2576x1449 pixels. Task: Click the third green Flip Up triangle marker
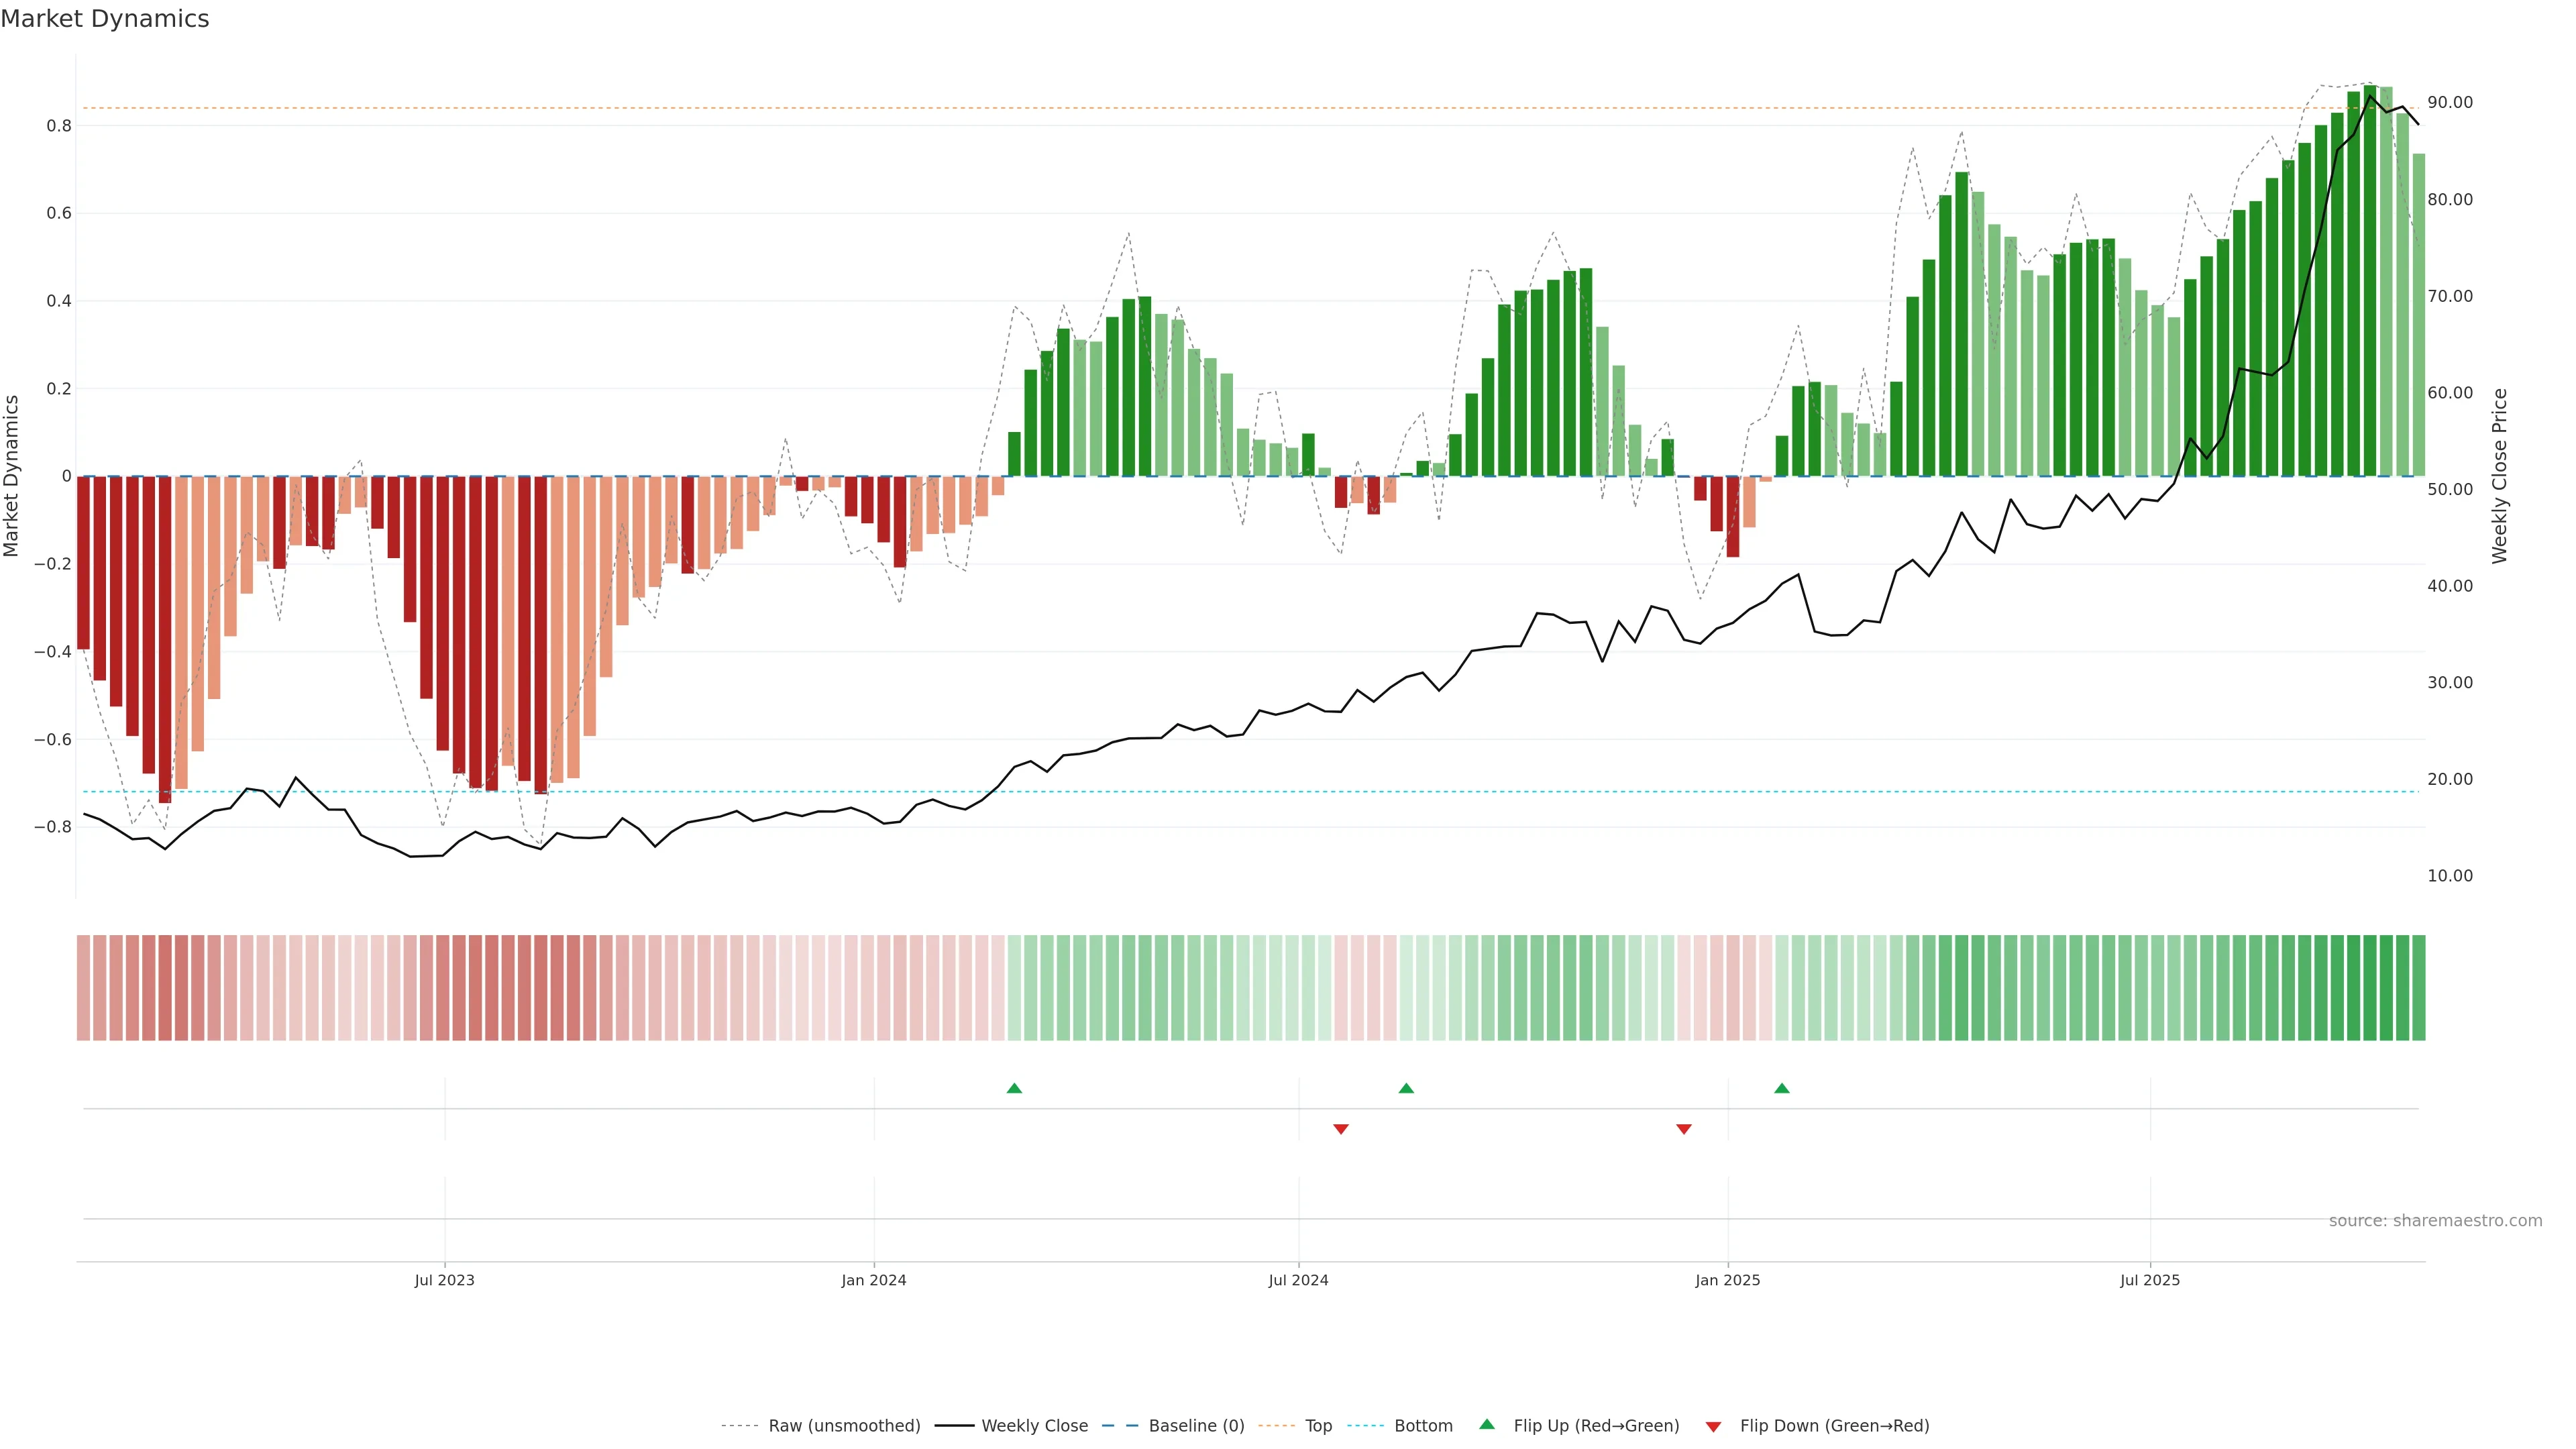click(1782, 1088)
